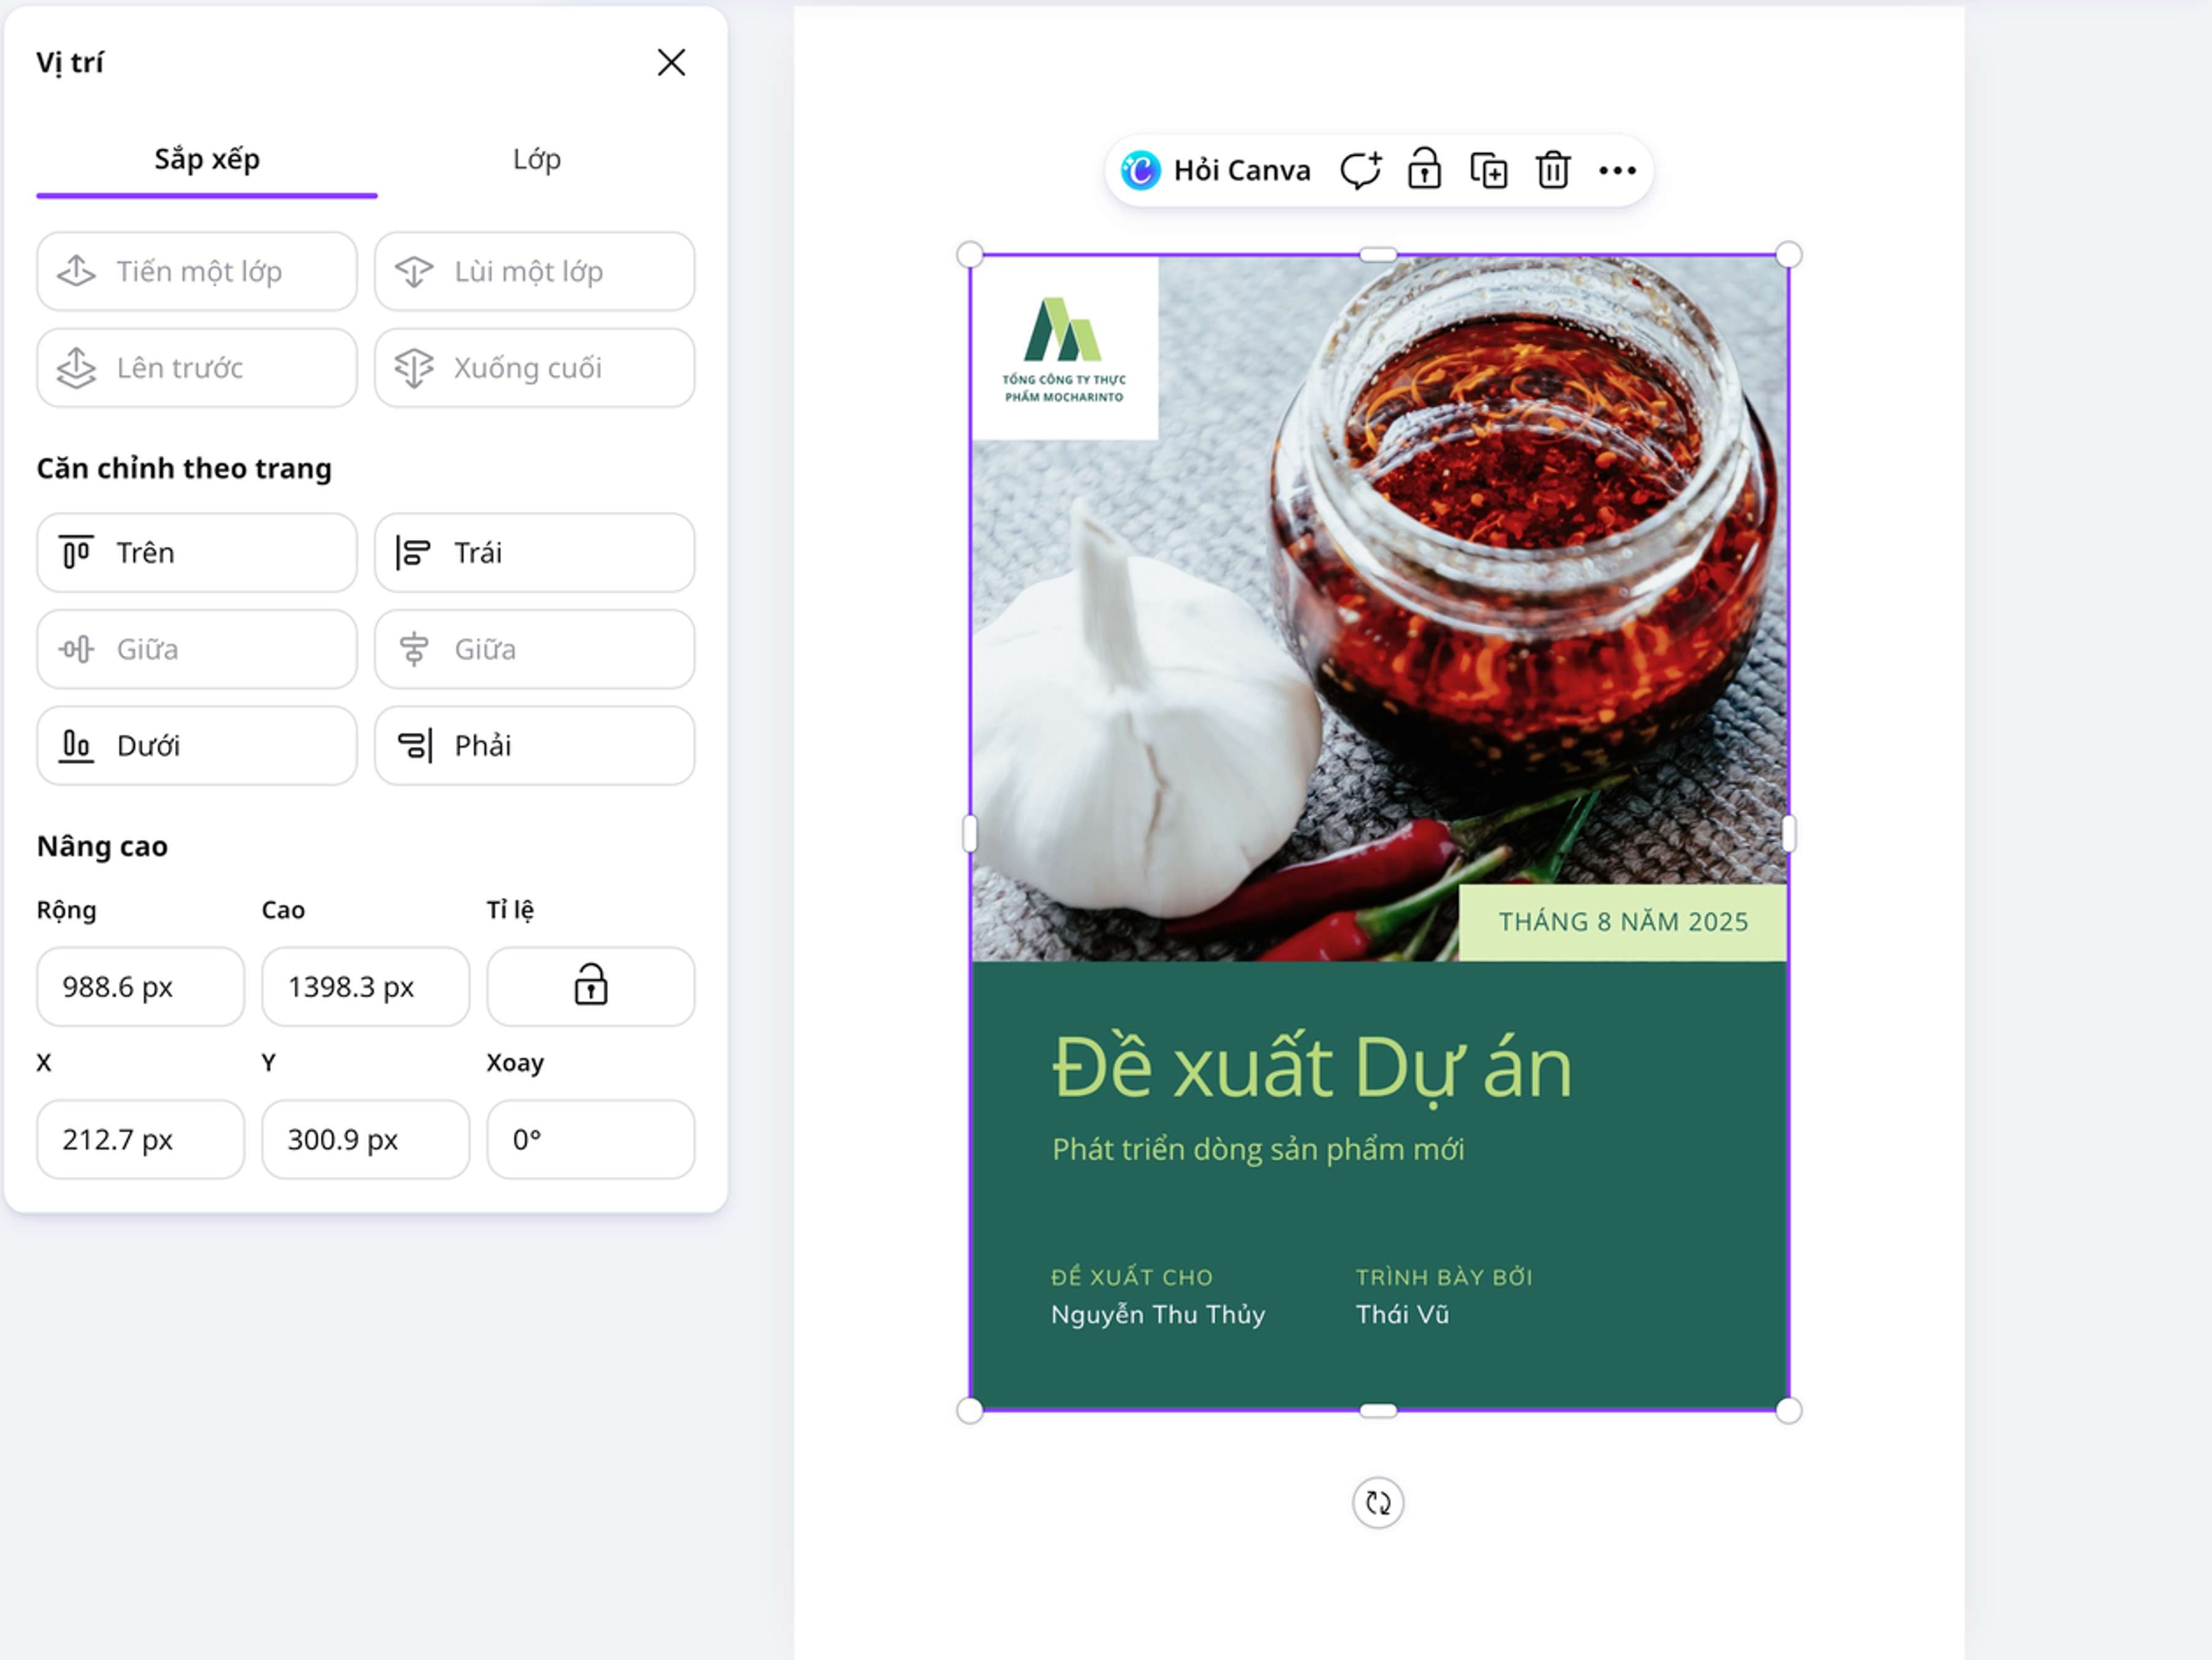Click Lùi một lớp button
The width and height of the screenshot is (2212, 1660).
click(x=535, y=272)
